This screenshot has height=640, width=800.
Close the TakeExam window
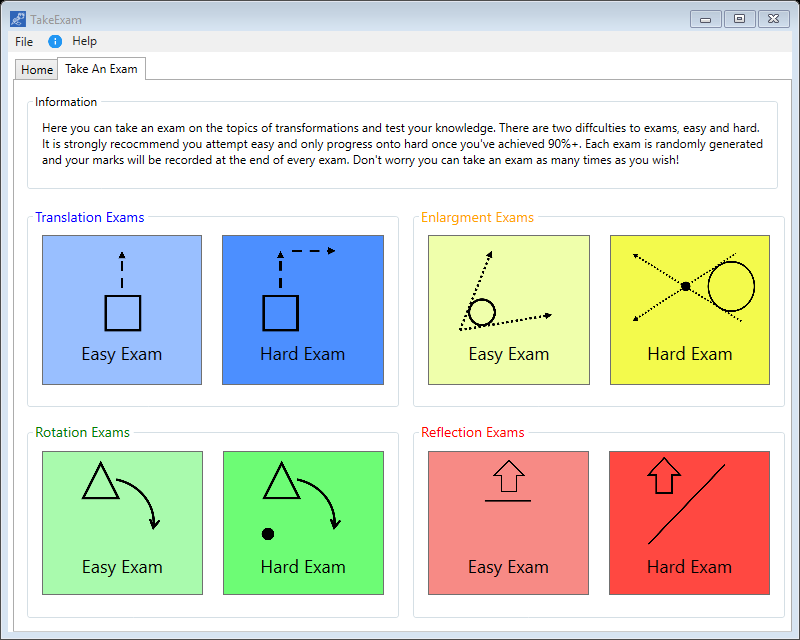pos(773,19)
